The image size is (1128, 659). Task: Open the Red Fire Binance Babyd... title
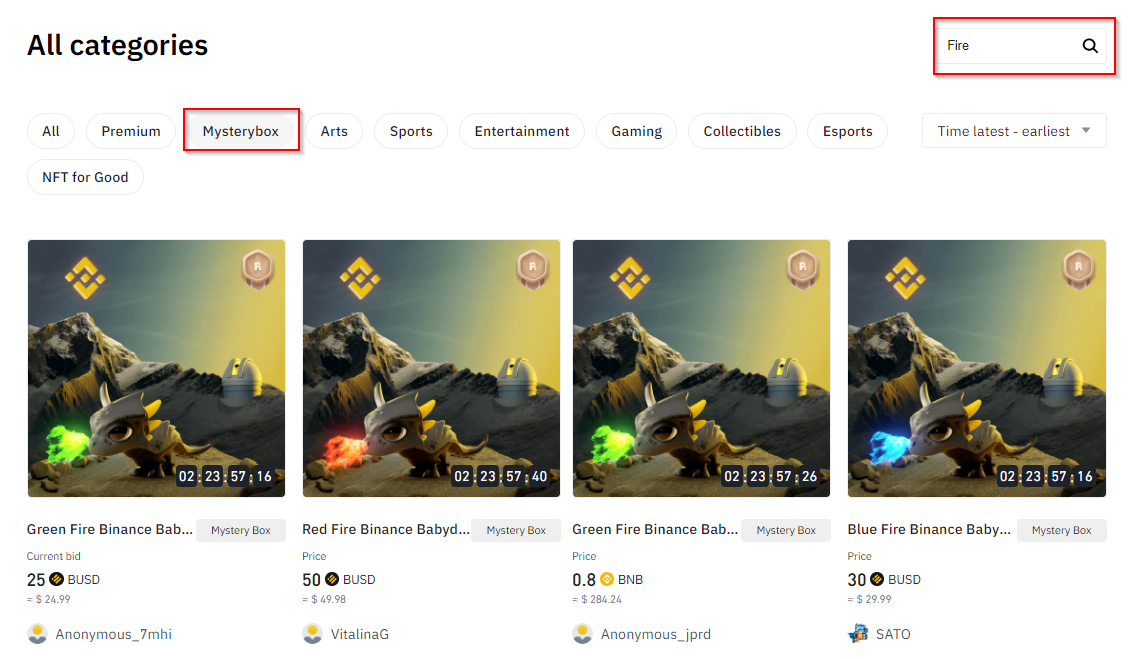tap(386, 530)
